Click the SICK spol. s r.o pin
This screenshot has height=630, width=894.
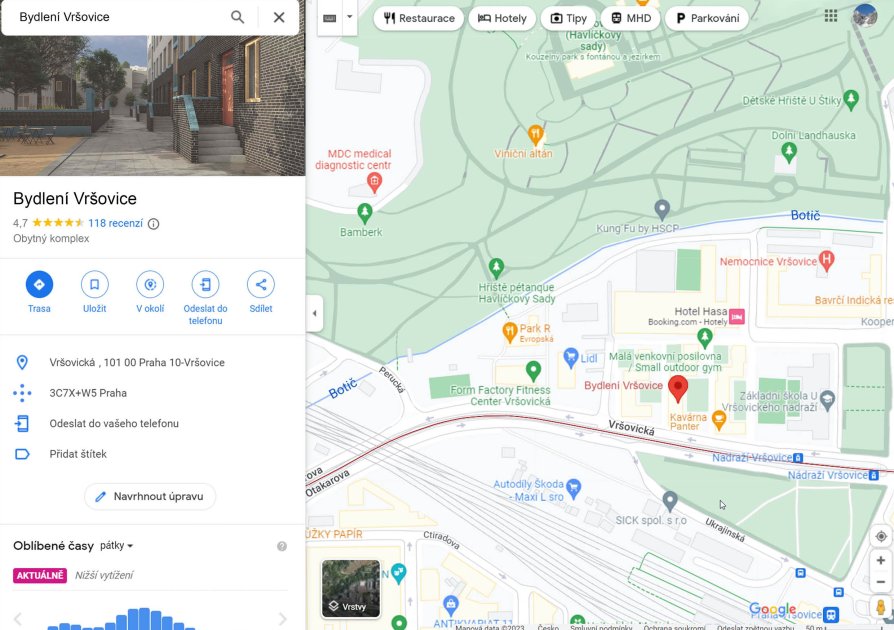tap(670, 501)
